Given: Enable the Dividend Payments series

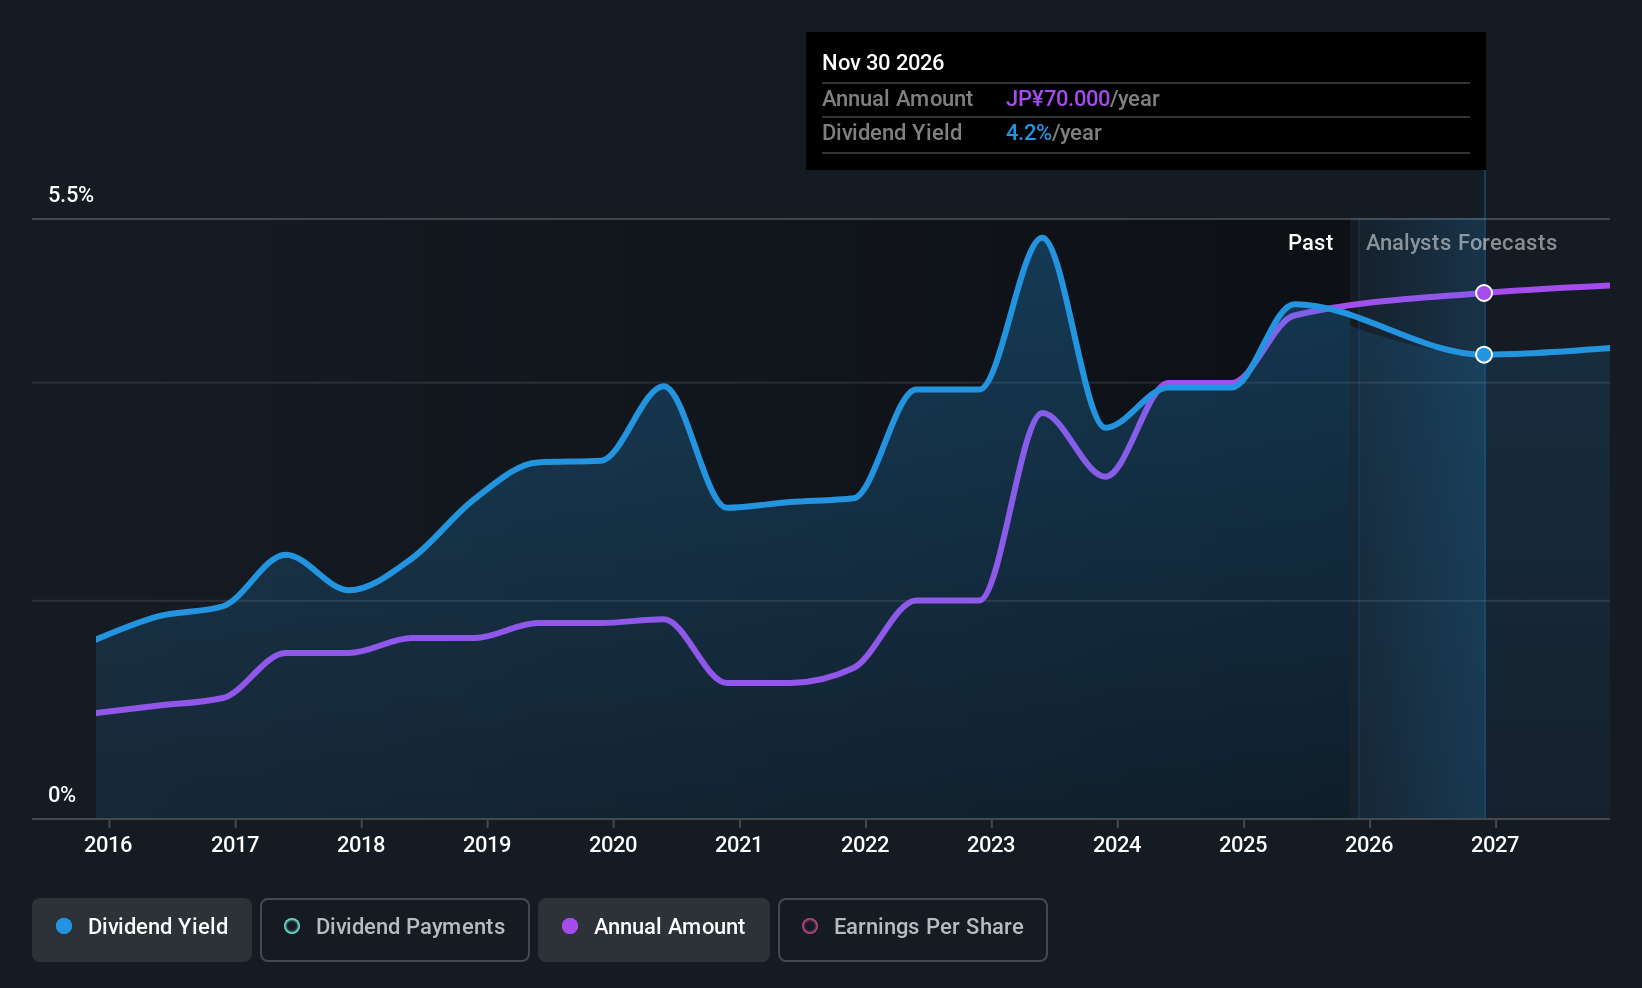Looking at the screenshot, I should 395,927.
